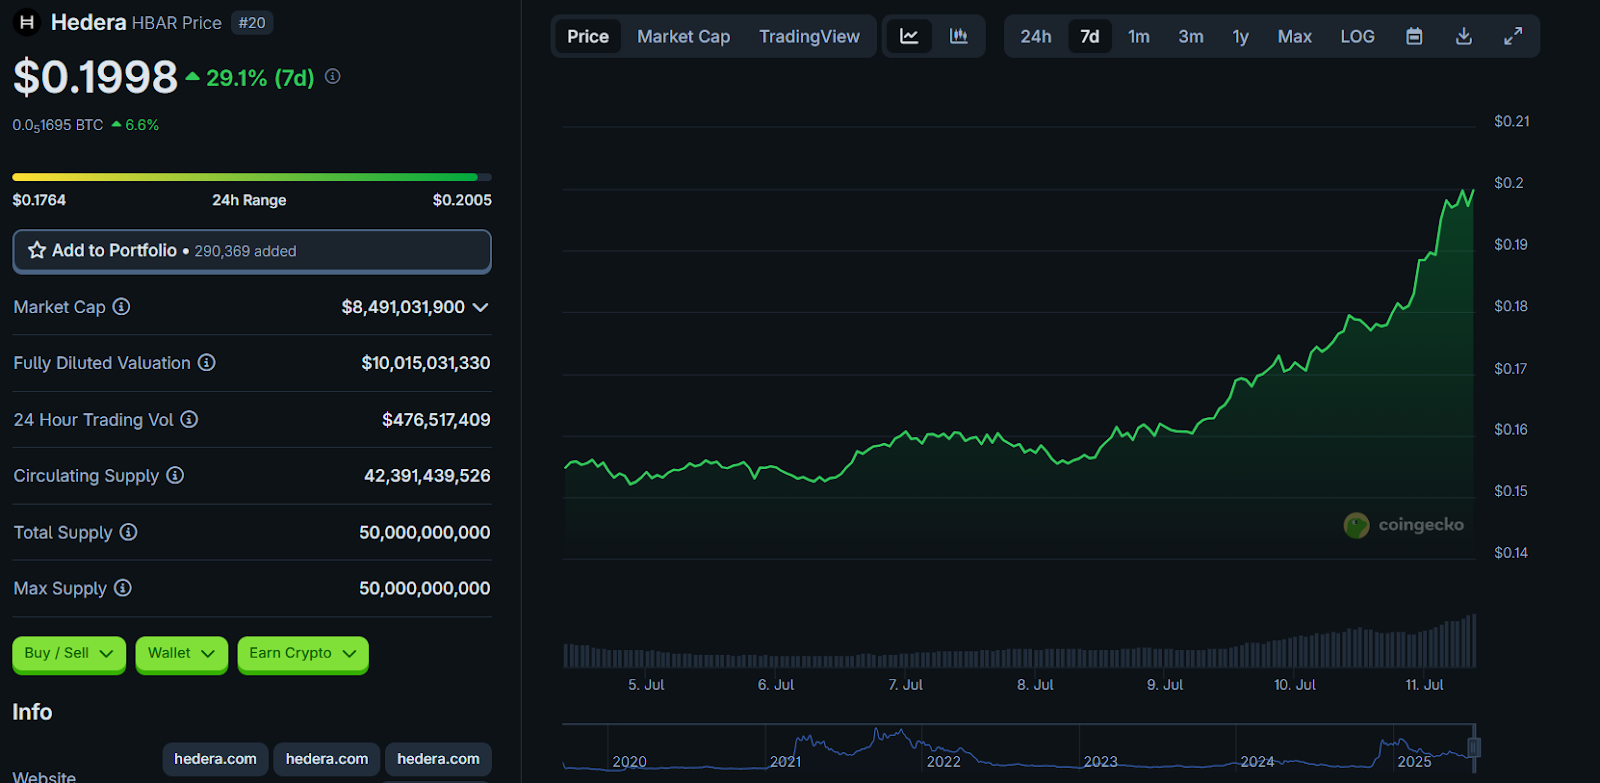Click the 42,391,439,526 circulating supply value
Viewport: 1600px width, 783px height.
point(427,476)
